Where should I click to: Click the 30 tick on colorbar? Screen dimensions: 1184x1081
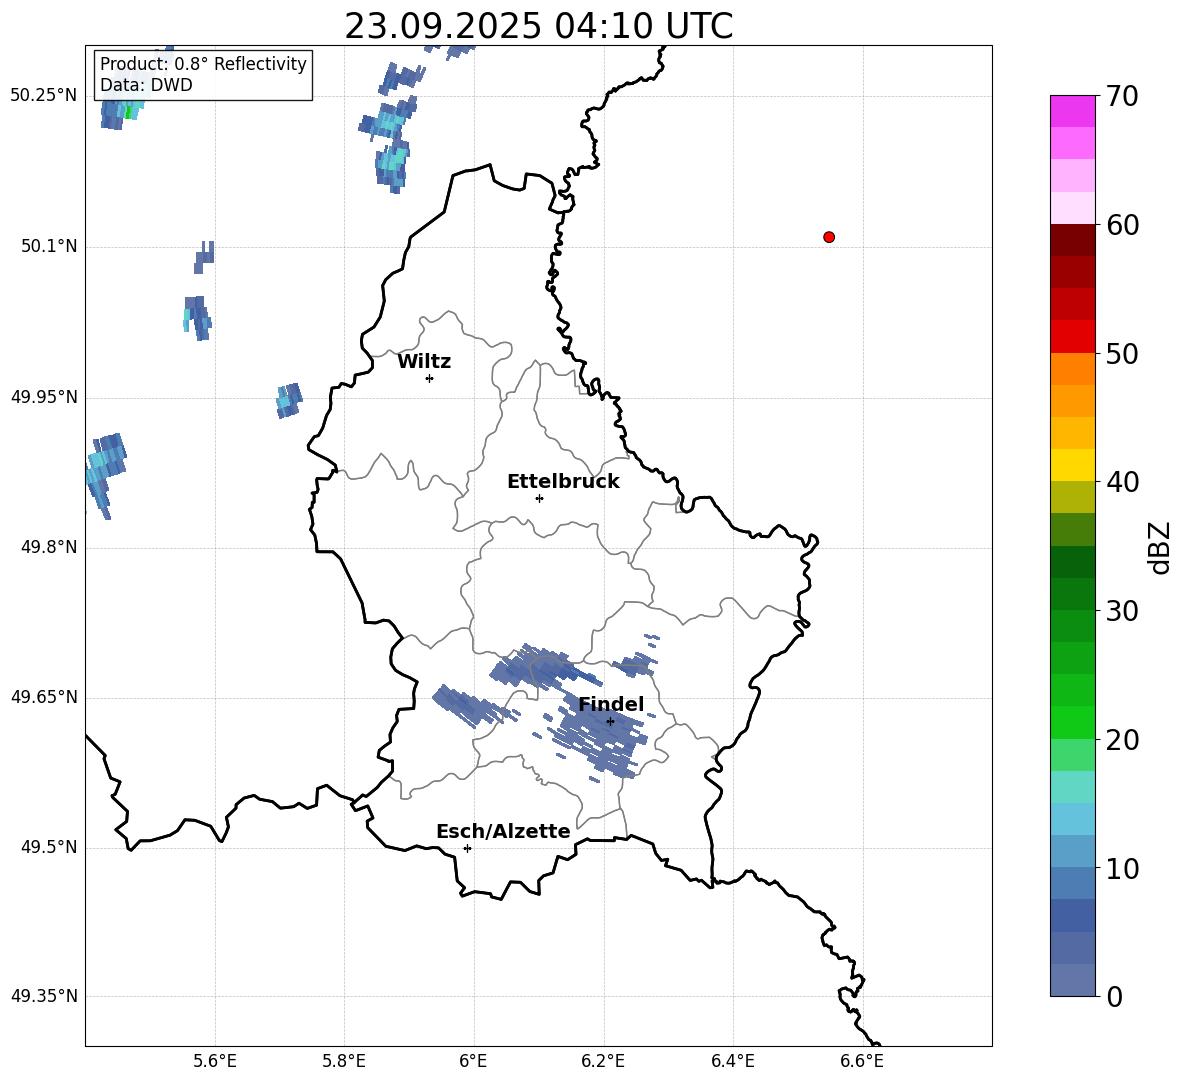(1122, 611)
